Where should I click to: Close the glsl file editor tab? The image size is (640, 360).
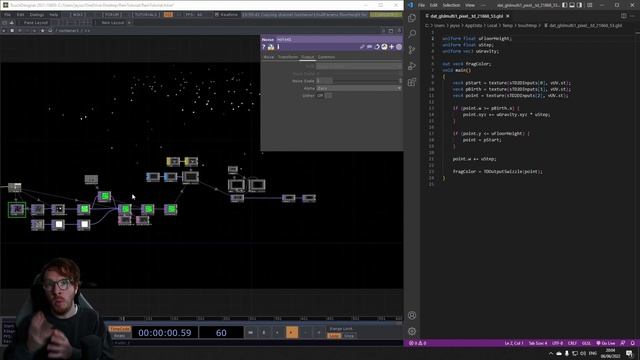click(x=508, y=16)
